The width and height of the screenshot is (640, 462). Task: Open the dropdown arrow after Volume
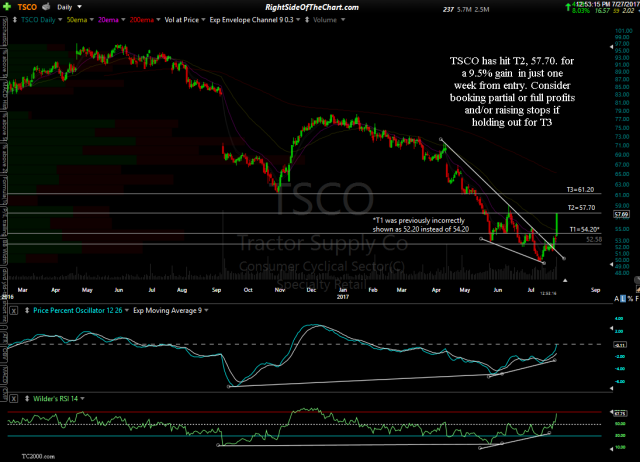(343, 20)
